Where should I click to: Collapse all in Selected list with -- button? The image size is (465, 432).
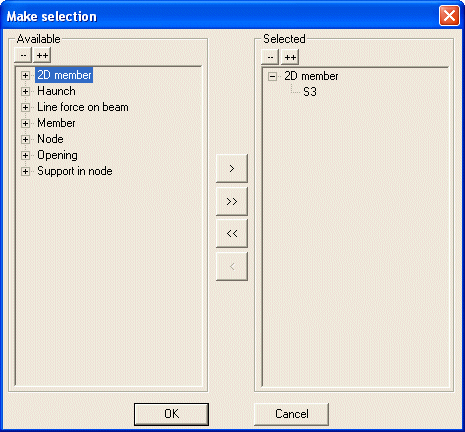tap(270, 57)
